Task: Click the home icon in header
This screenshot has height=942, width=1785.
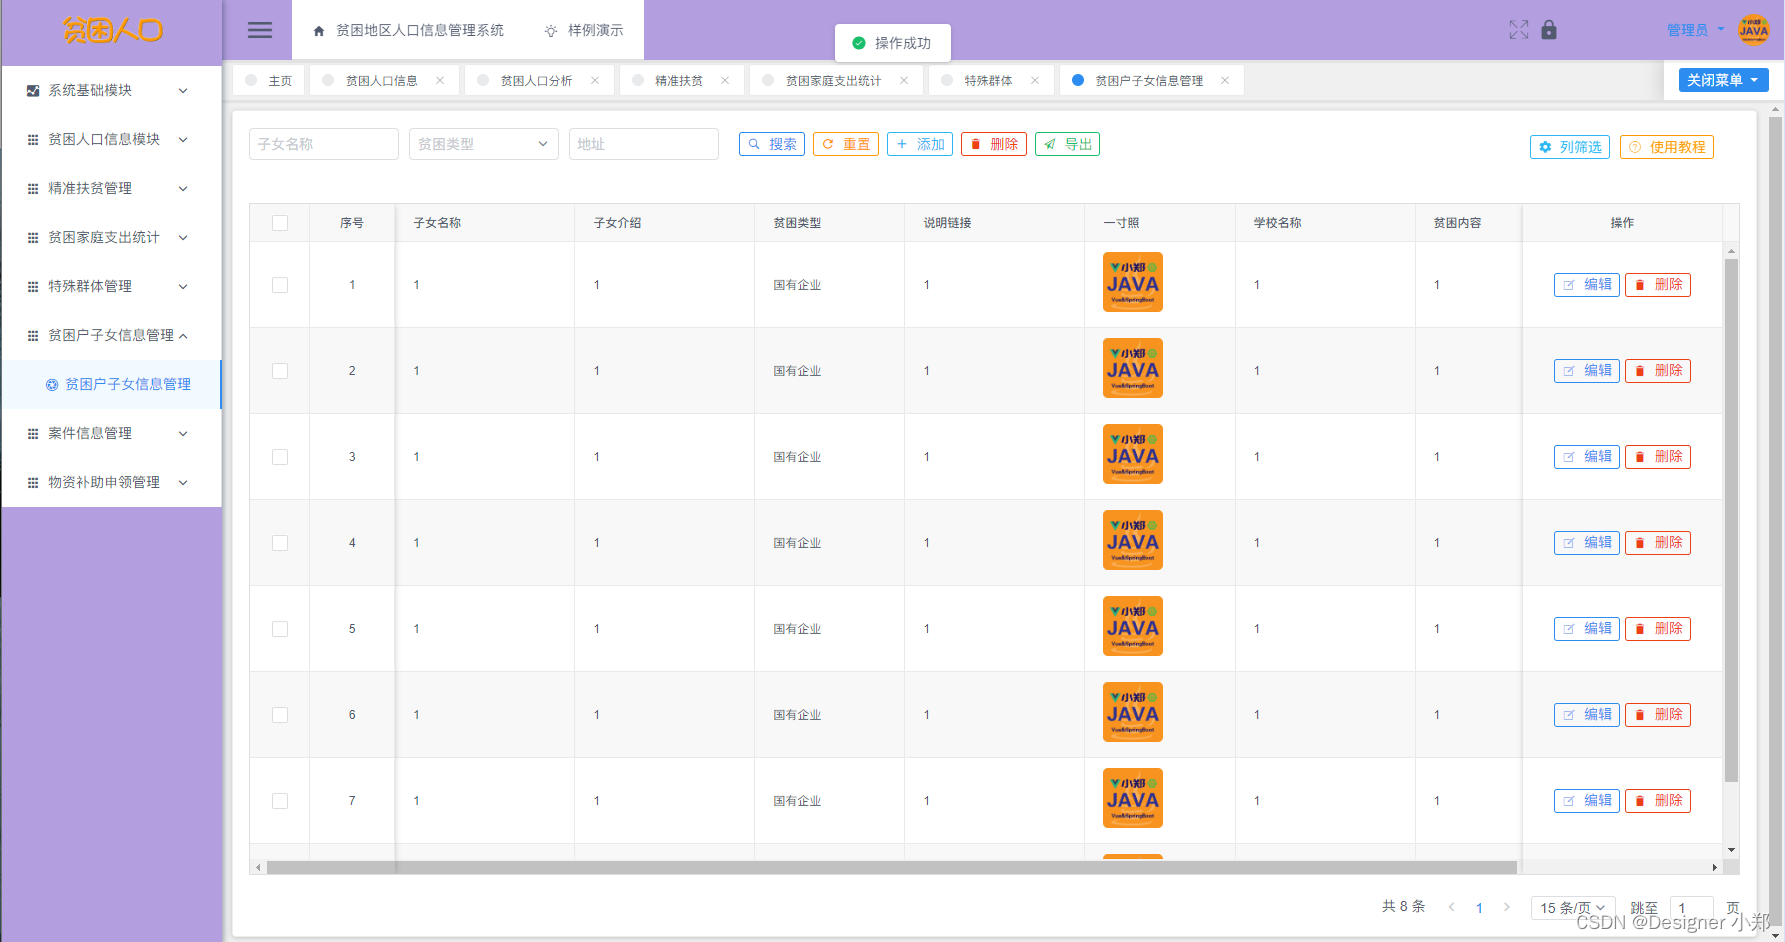Action: pyautogui.click(x=319, y=31)
